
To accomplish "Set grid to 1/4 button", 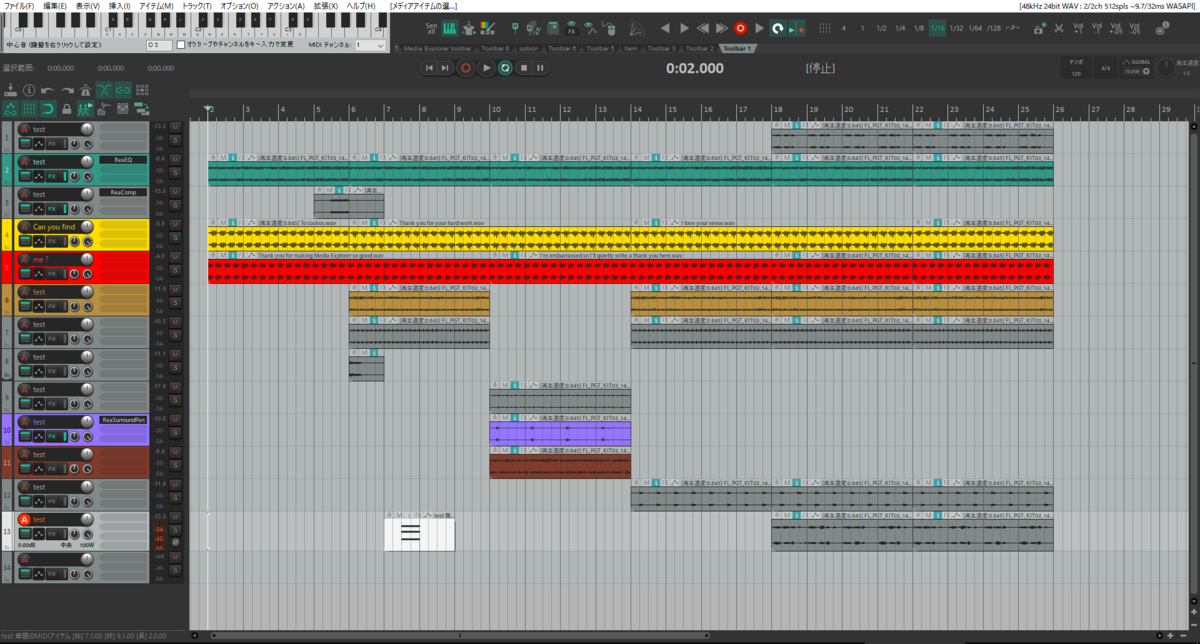I will pyautogui.click(x=900, y=28).
